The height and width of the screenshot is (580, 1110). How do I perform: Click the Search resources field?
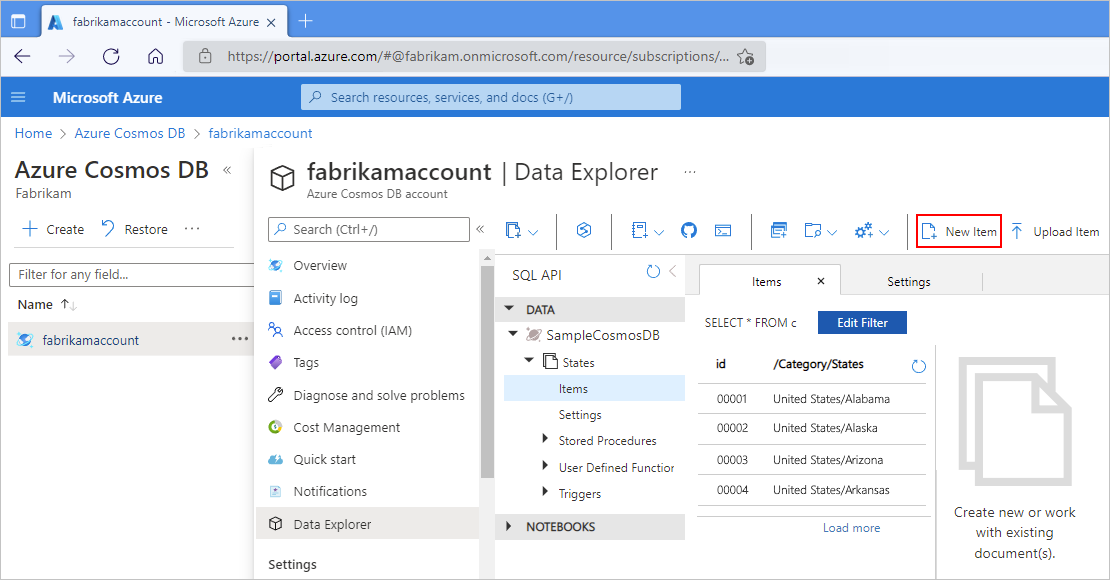(490, 97)
